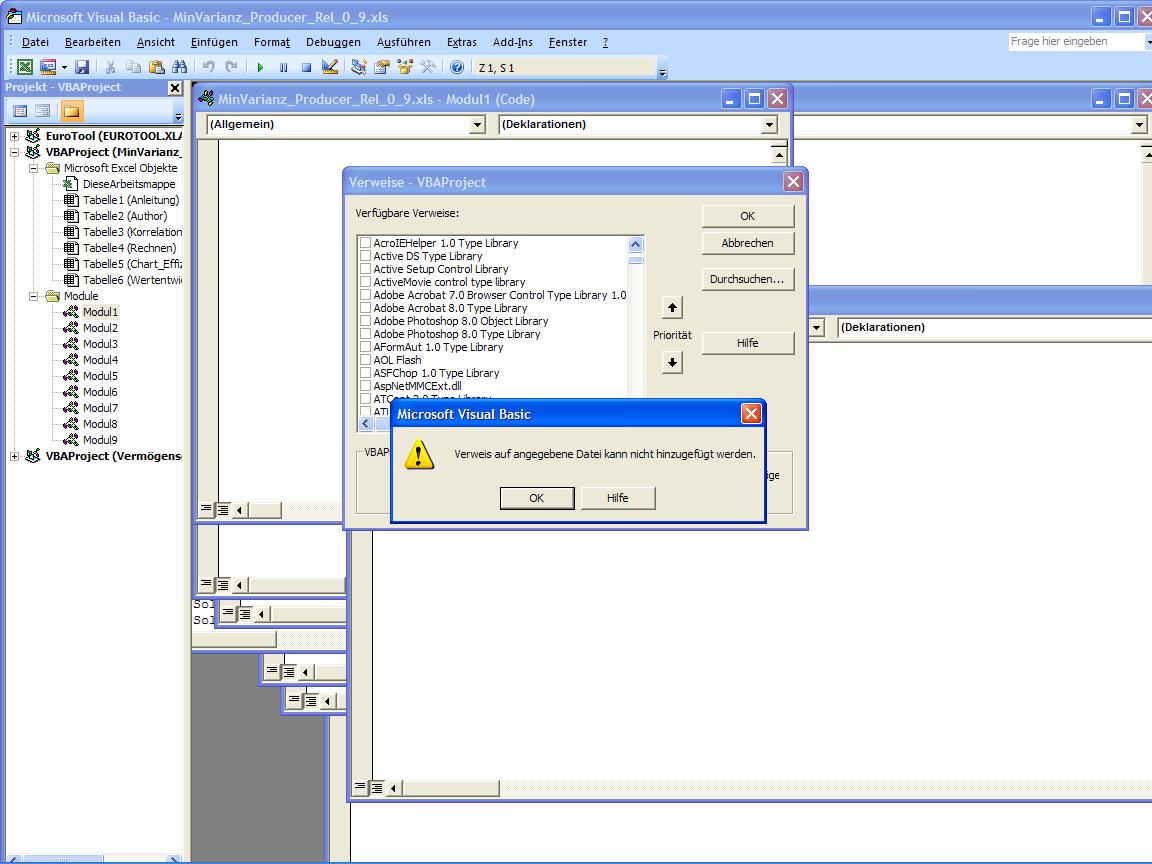
Task: Click the Break pause icon
Action: [x=284, y=68]
